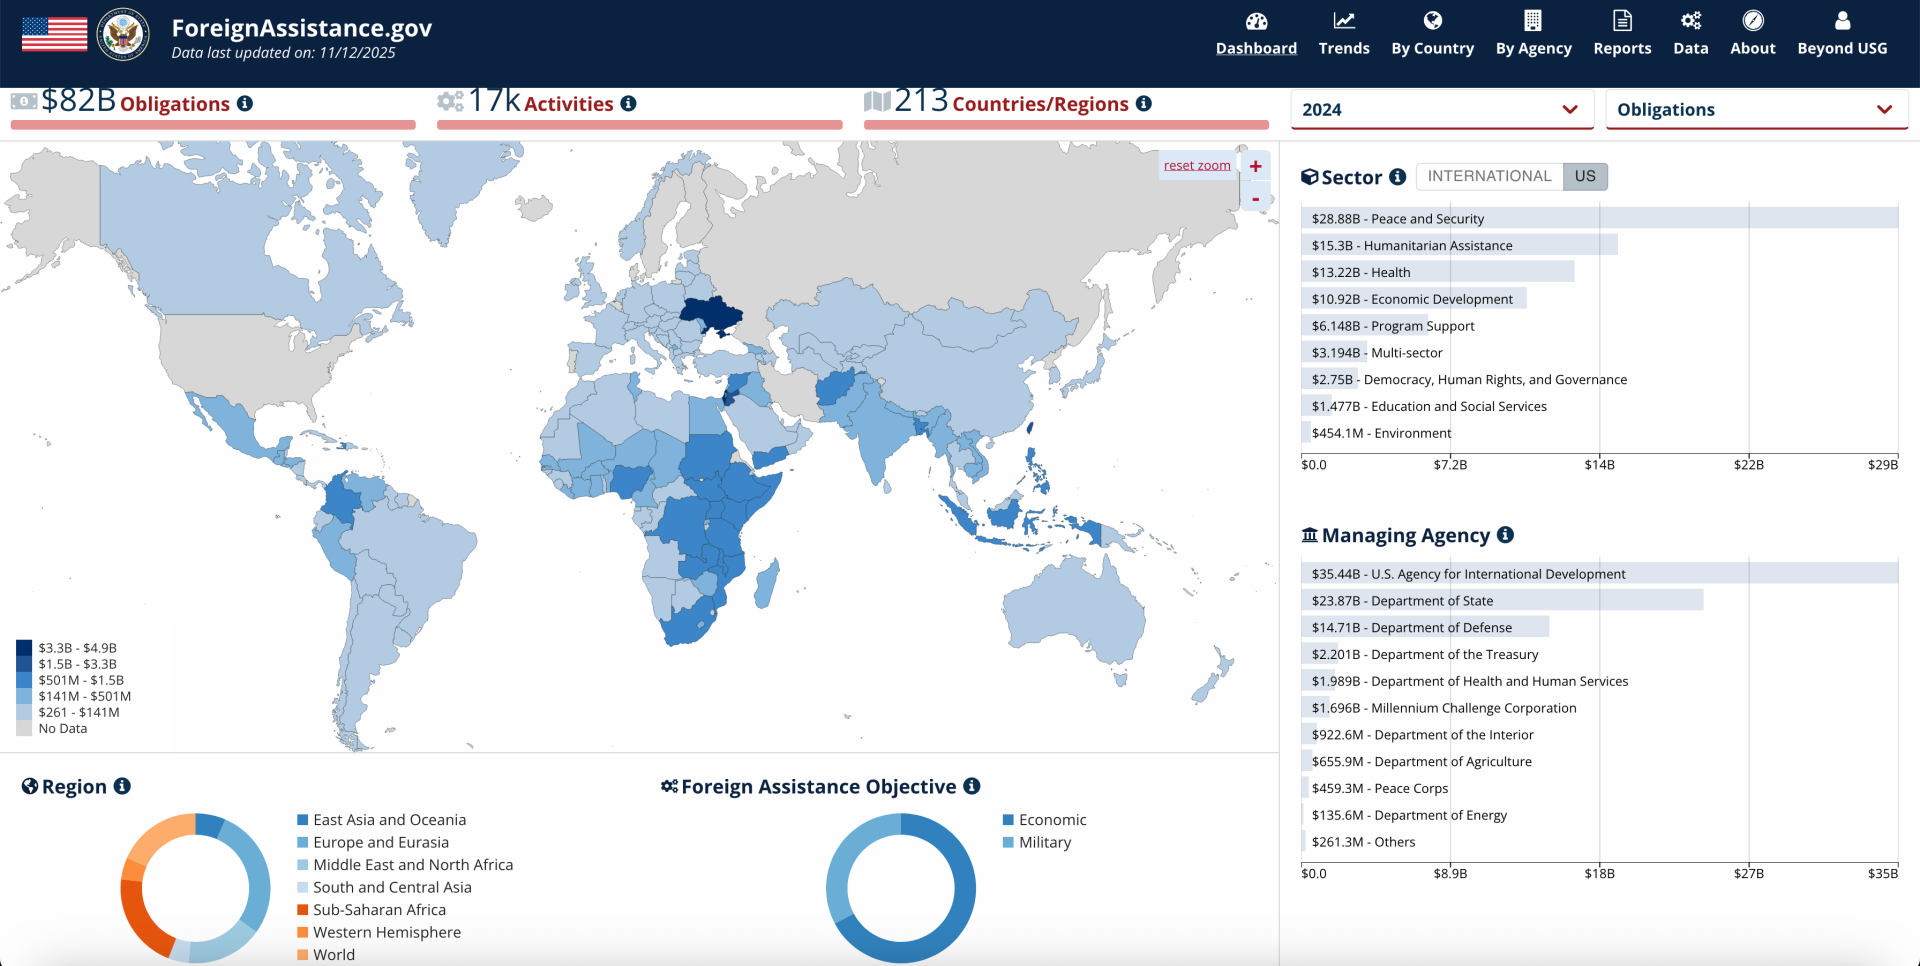Open the 2024 year dropdown
This screenshot has width=1920, height=966.
pos(1439,110)
